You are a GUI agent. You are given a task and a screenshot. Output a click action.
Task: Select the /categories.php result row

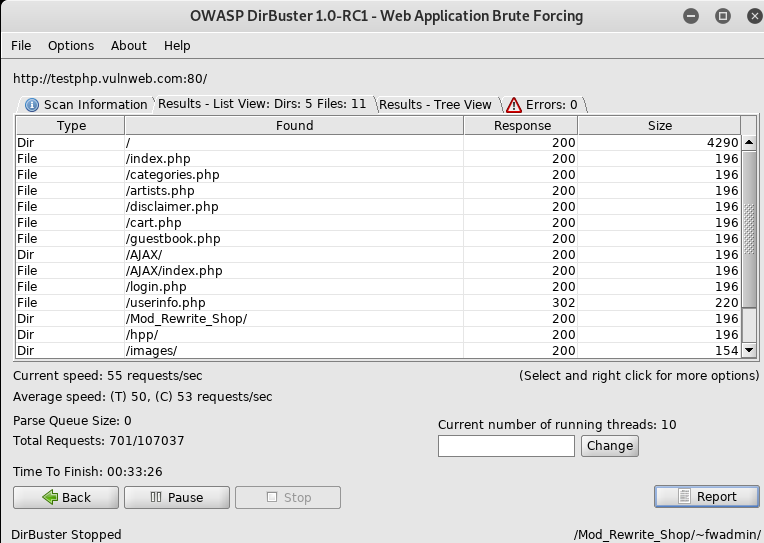tap(378, 175)
